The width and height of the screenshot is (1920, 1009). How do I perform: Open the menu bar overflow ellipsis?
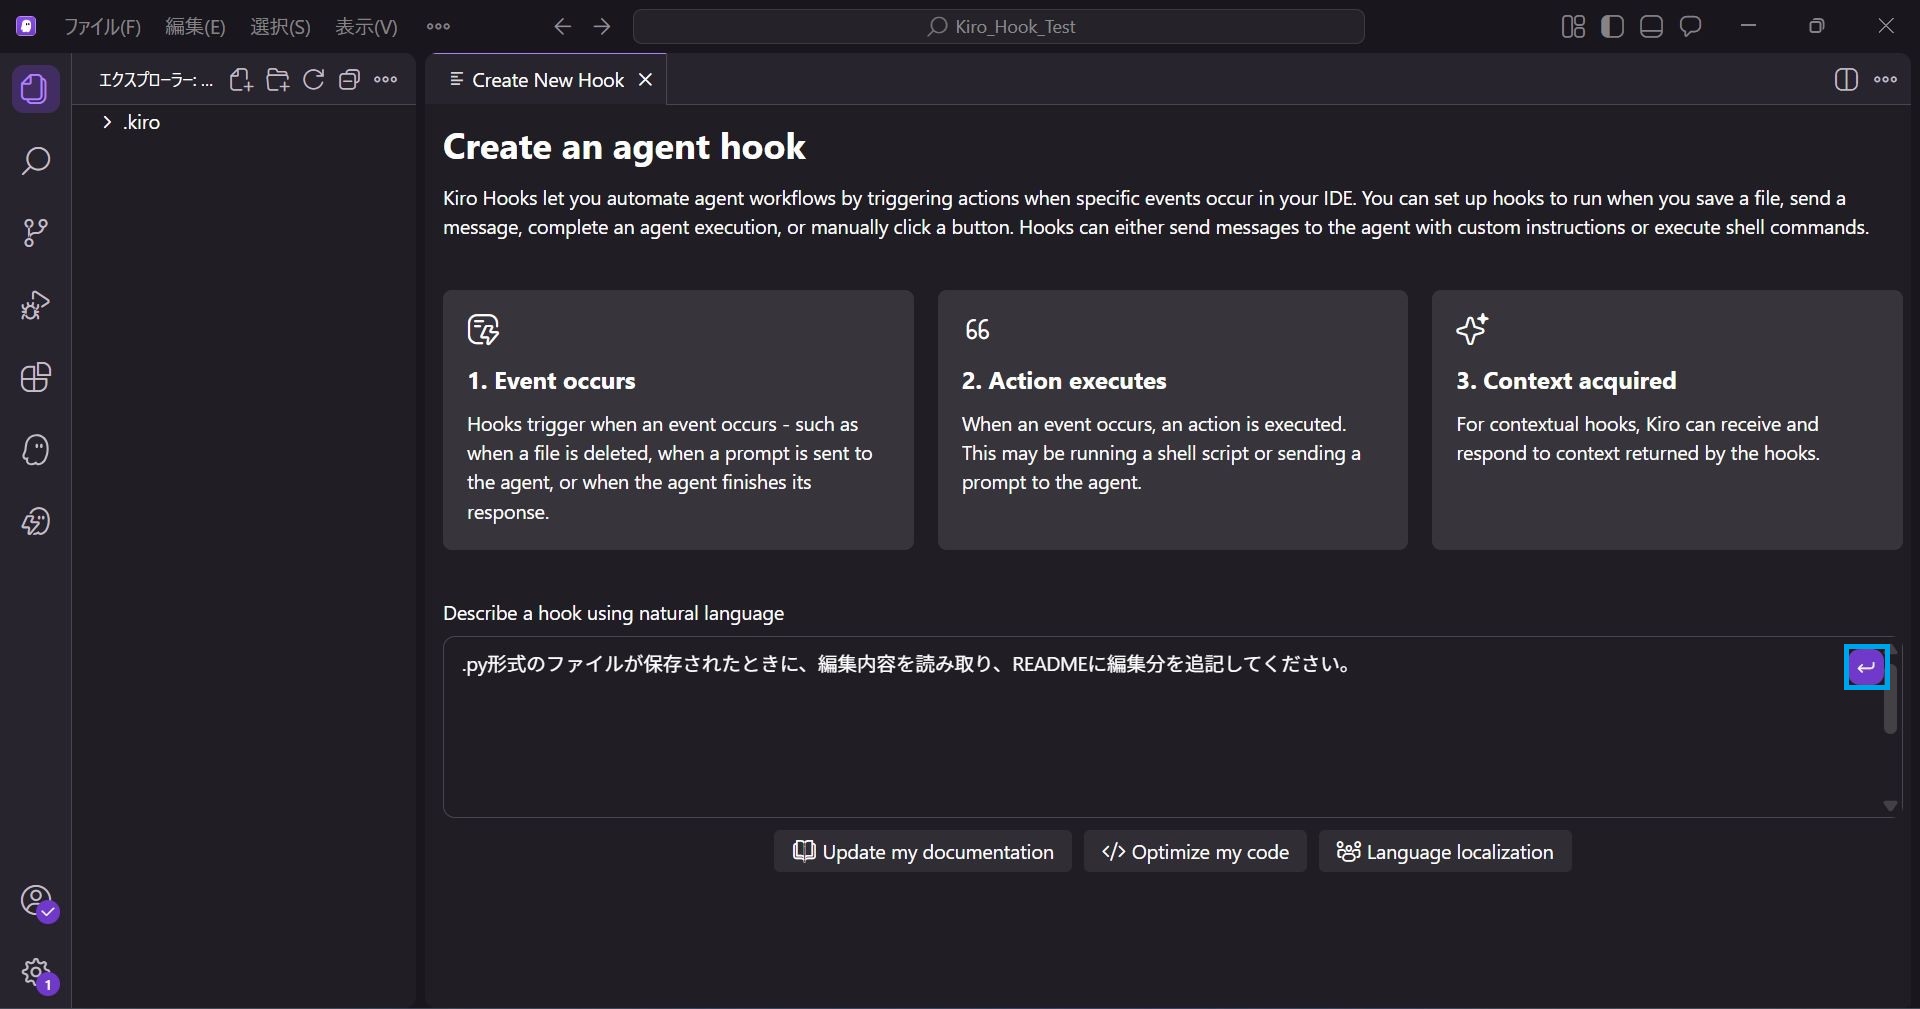[x=438, y=27]
